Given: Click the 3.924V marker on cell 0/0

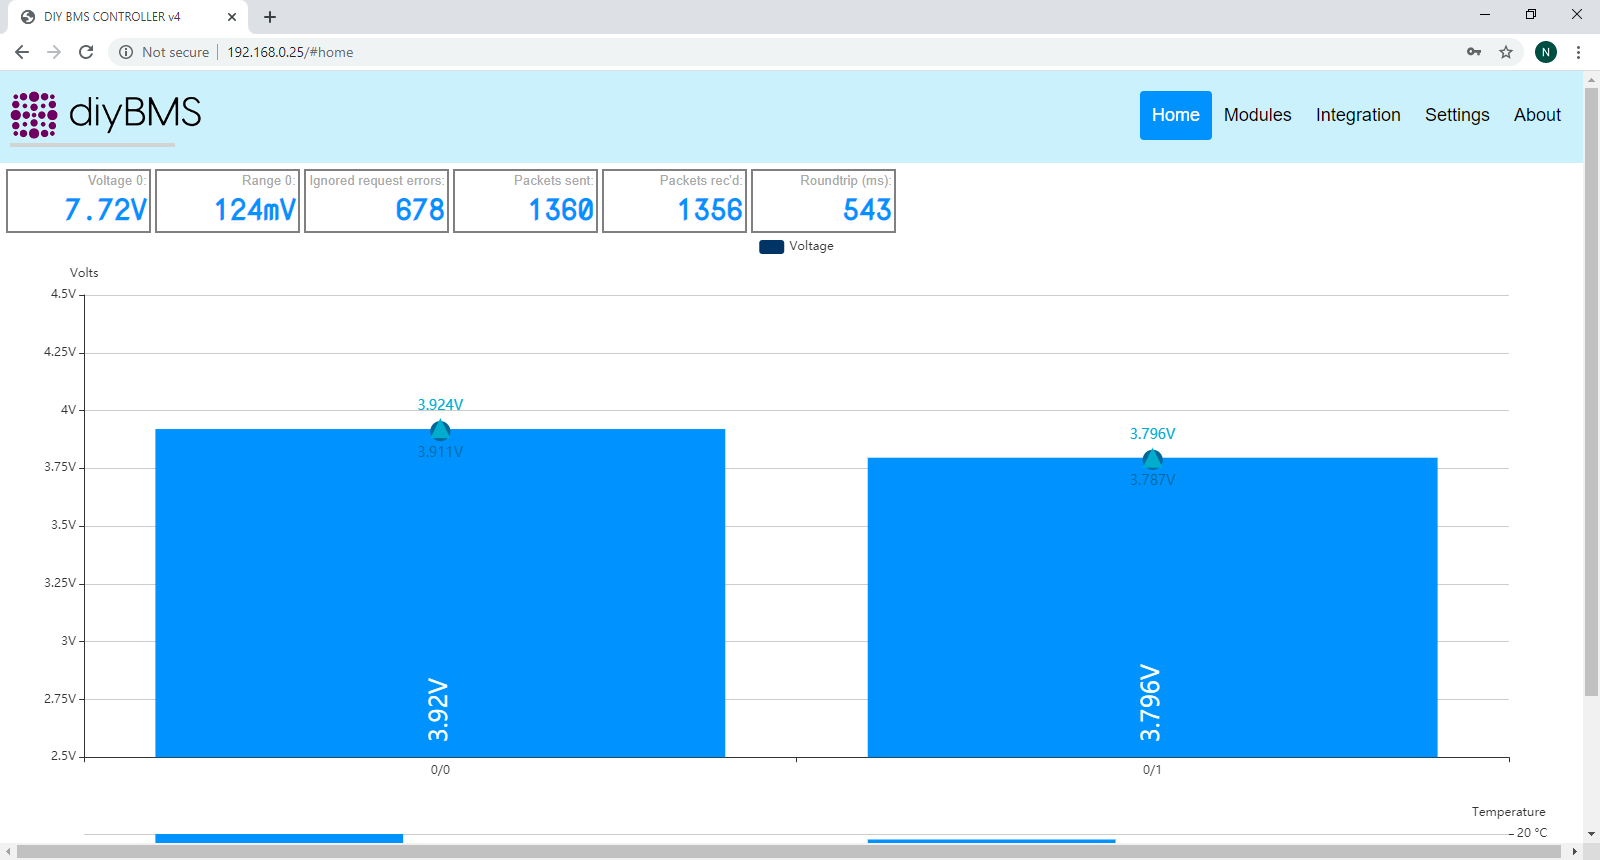Looking at the screenshot, I should click(440, 431).
